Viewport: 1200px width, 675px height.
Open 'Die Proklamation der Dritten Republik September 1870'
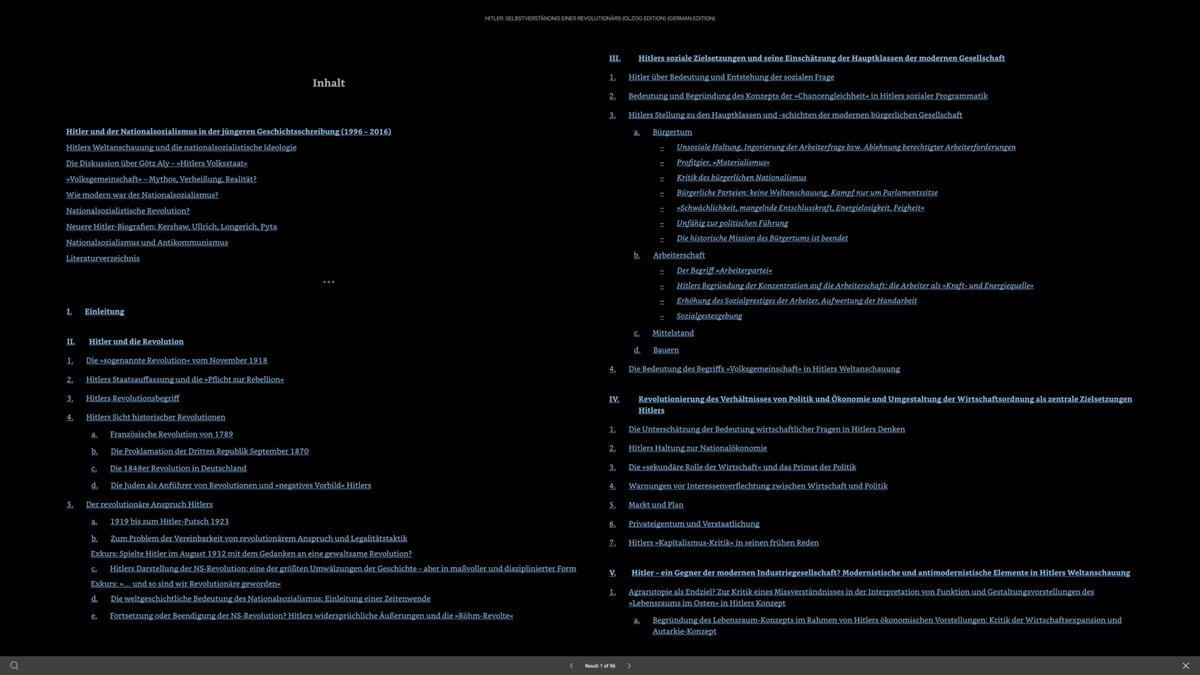click(210, 451)
